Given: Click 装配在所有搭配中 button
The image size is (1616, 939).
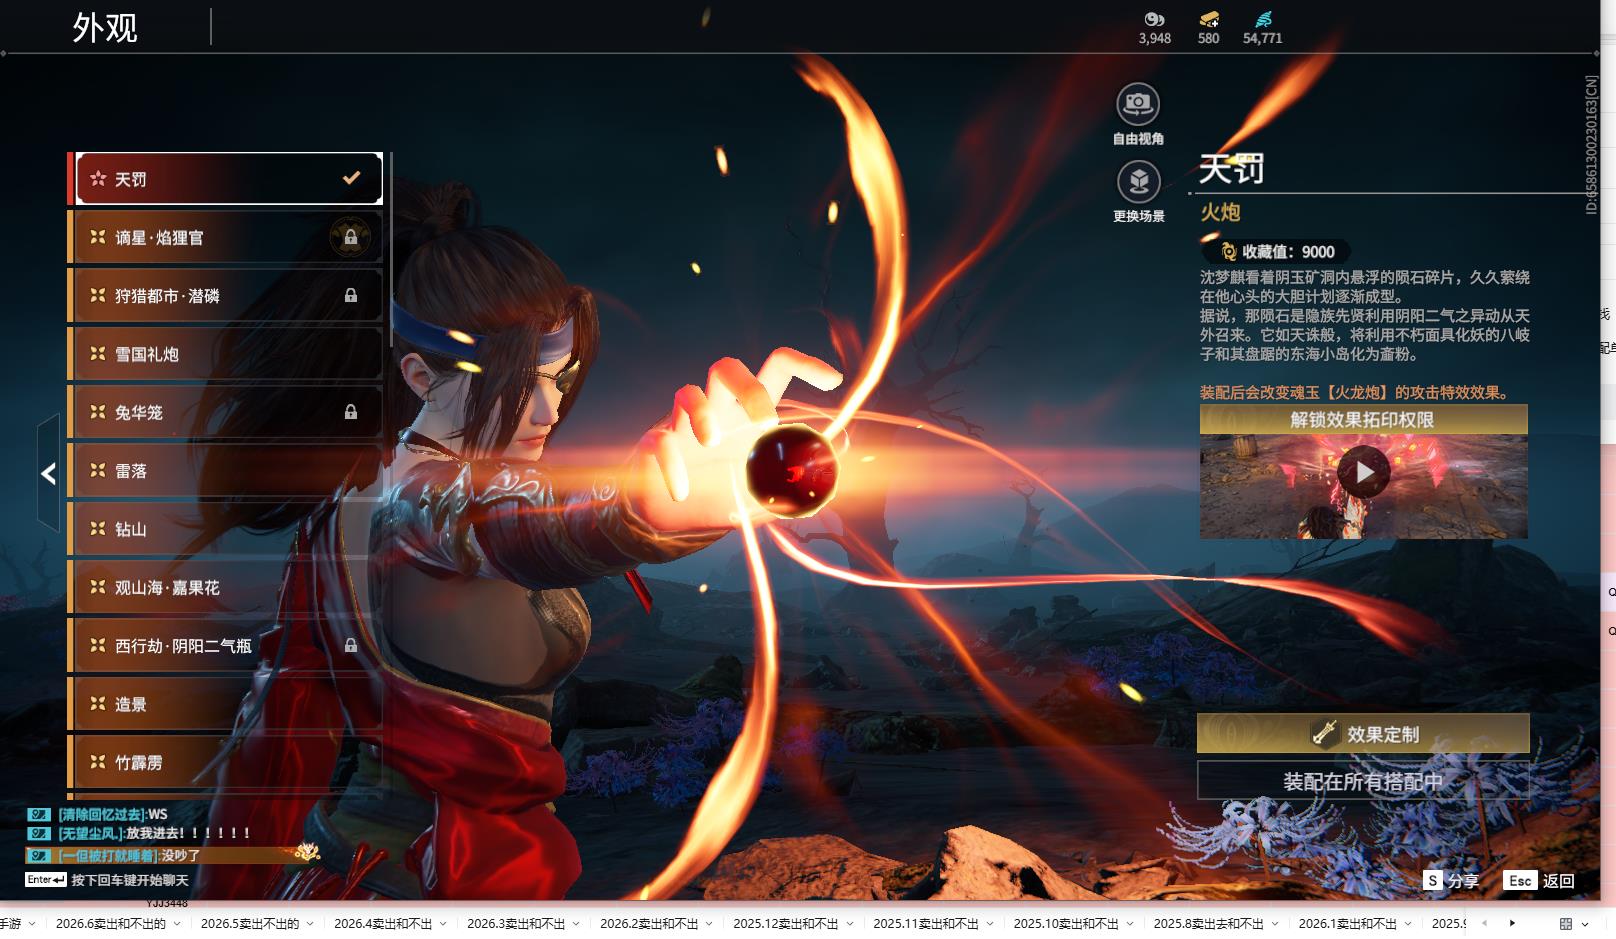Looking at the screenshot, I should coord(1363,781).
